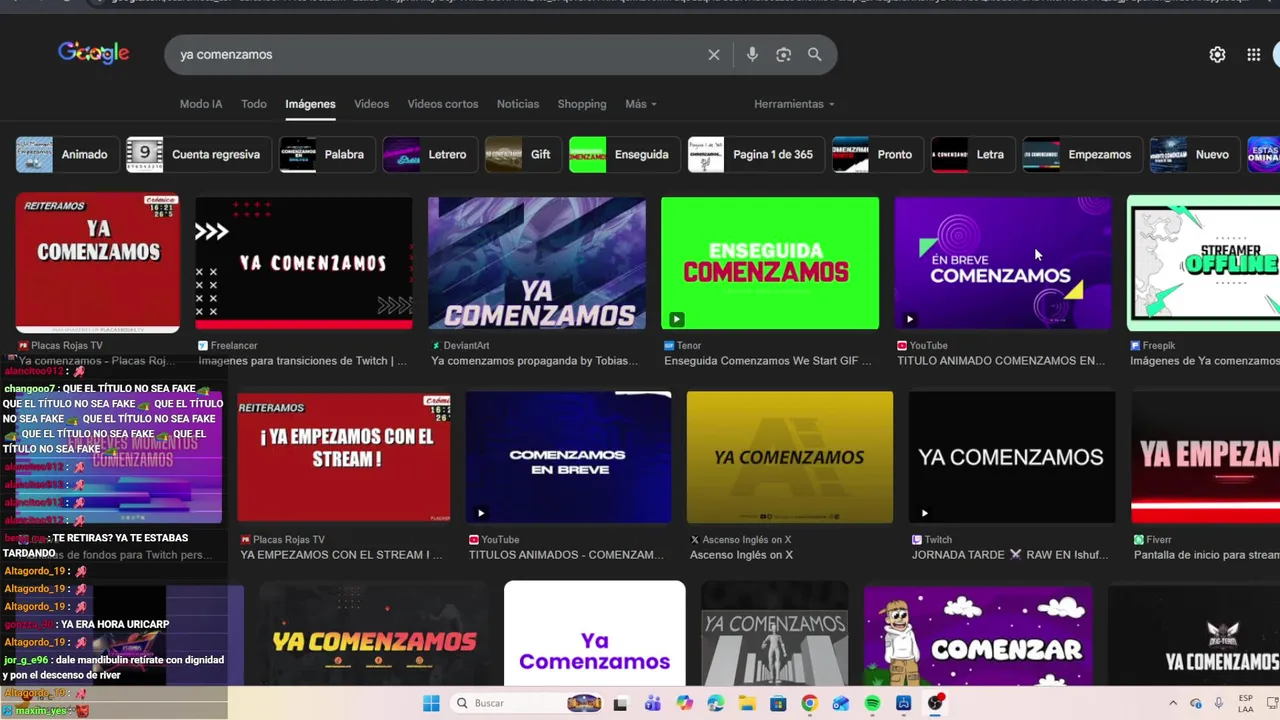Screen dimensions: 1280x720
Task: Start voice search with the microphone icon
Action: tap(752, 55)
